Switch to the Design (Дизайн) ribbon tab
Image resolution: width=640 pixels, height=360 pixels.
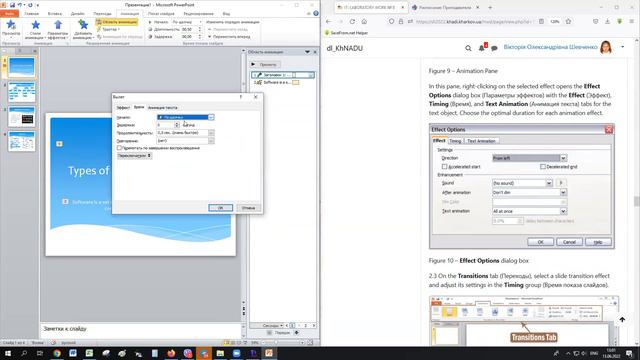coord(78,13)
